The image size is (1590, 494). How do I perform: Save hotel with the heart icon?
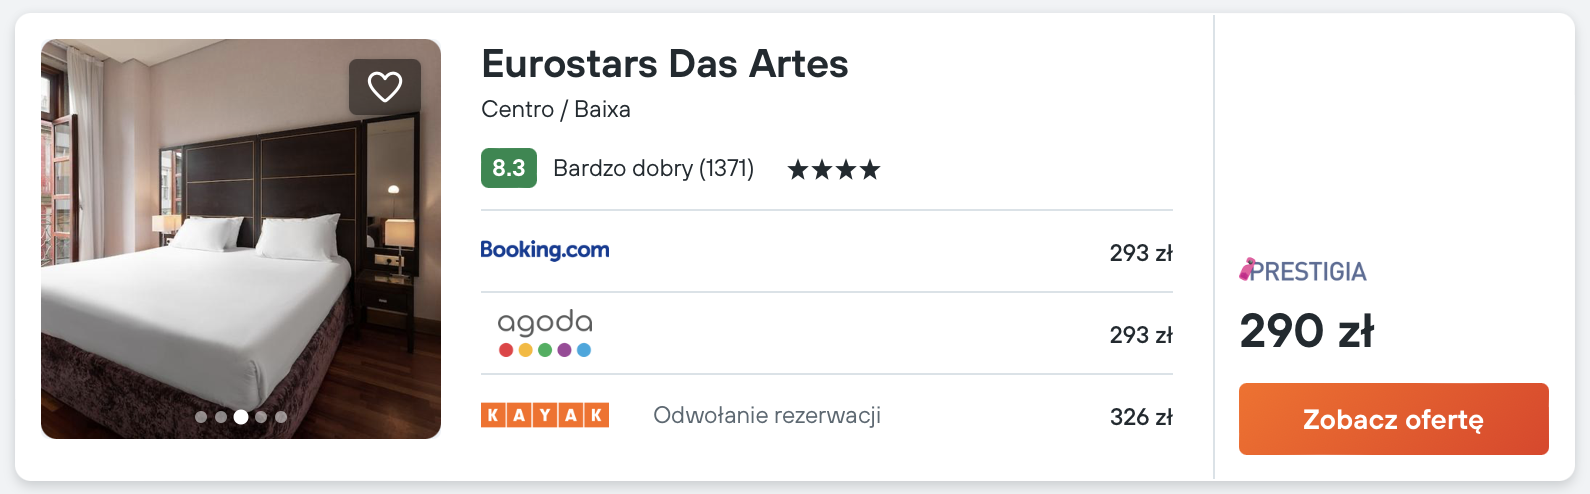[x=385, y=87]
